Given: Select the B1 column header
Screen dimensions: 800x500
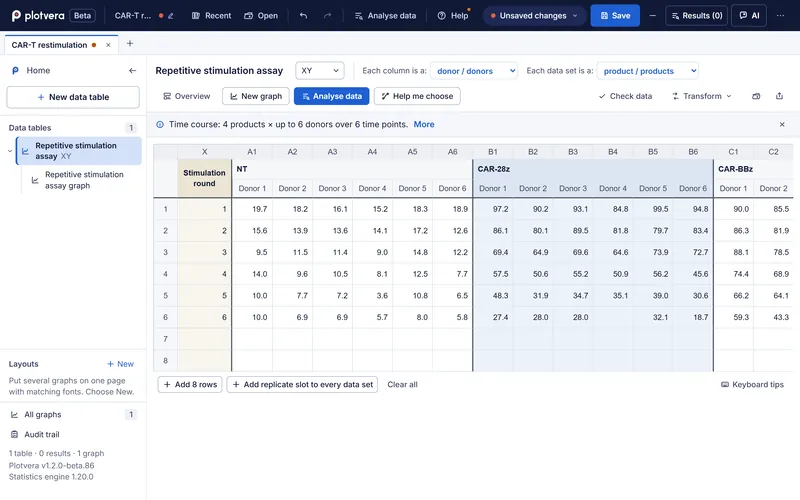Looking at the screenshot, I should 493,152.
